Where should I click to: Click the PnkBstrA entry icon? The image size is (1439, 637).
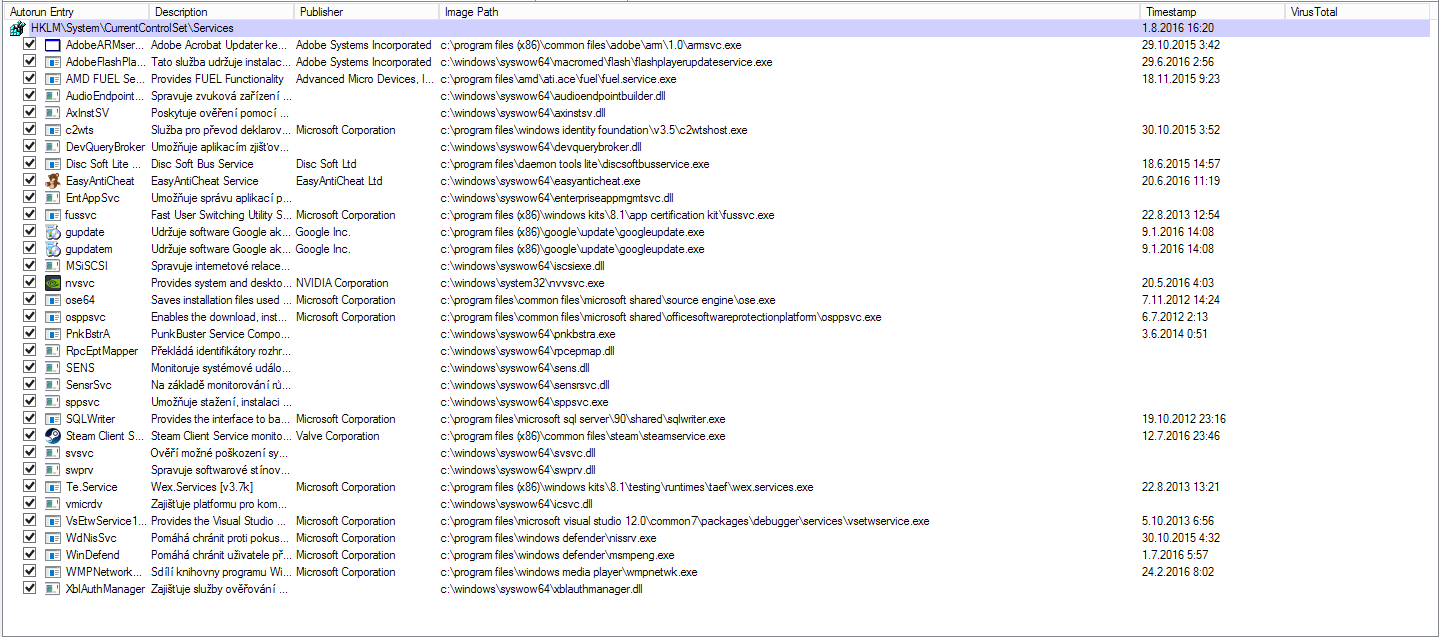(53, 334)
